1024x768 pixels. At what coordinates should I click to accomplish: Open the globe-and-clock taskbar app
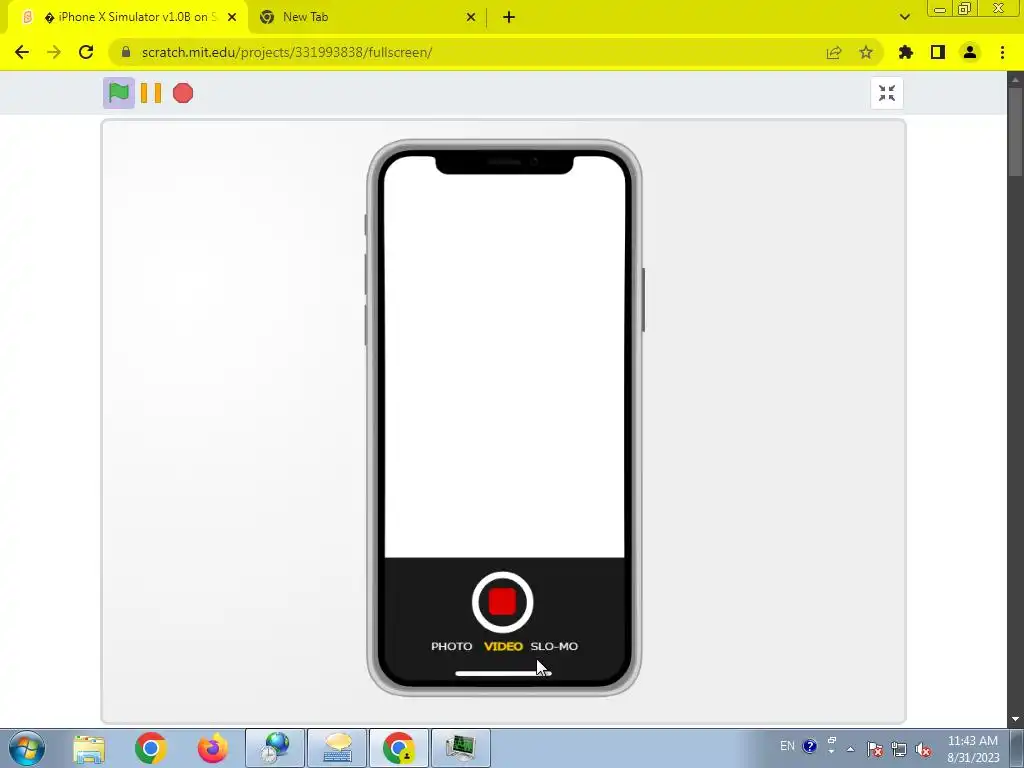275,748
